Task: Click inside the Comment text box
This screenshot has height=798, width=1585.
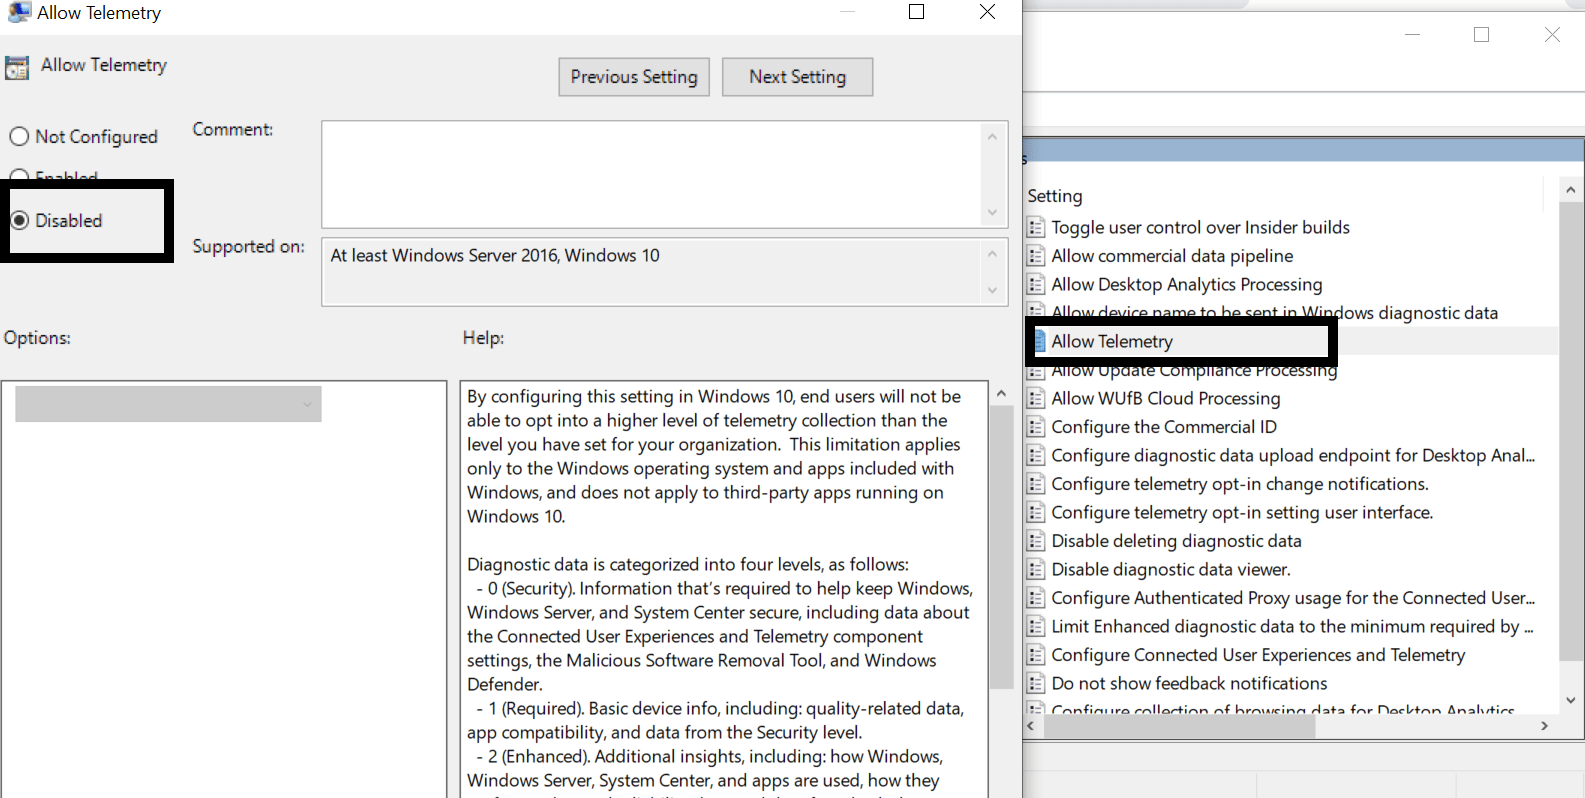Action: tap(653, 174)
